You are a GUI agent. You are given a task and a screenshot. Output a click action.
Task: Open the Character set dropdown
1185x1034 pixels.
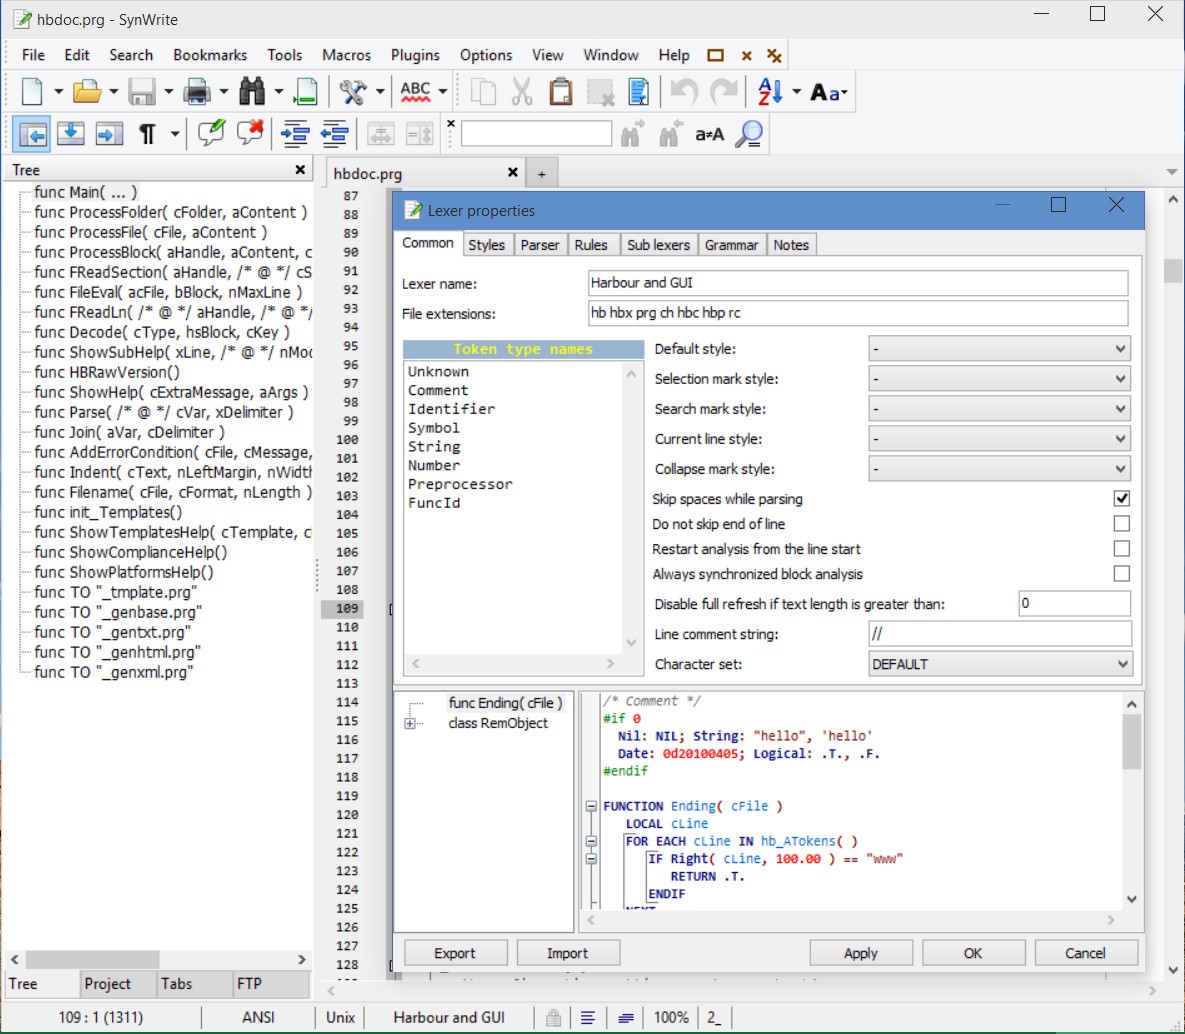click(x=999, y=664)
